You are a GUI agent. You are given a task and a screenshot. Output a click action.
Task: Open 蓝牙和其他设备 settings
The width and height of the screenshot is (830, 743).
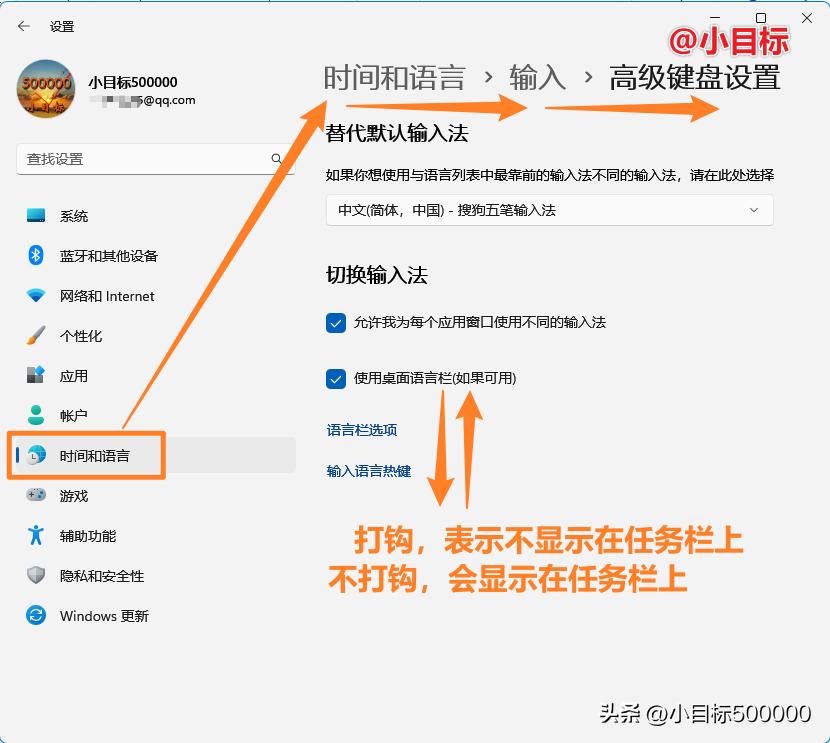click(x=104, y=256)
